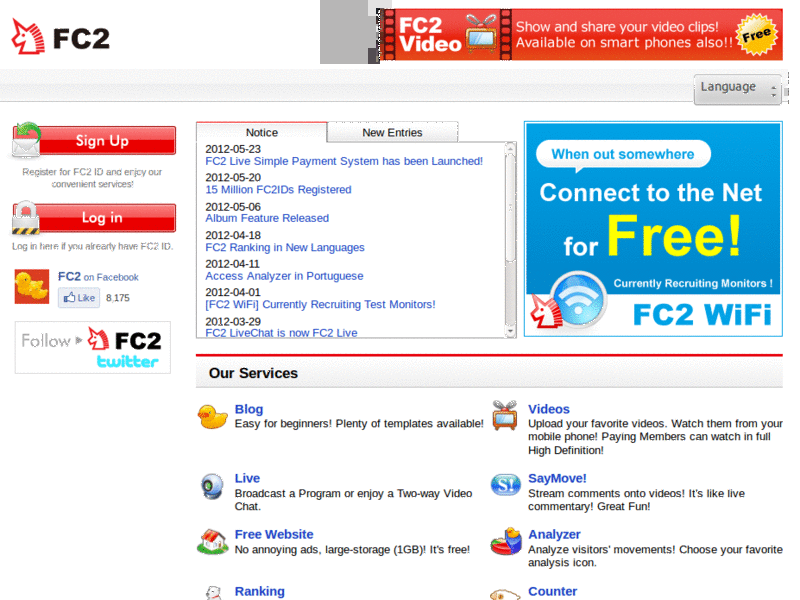Switch to the New Entries tab
800x600 pixels.
coord(392,133)
